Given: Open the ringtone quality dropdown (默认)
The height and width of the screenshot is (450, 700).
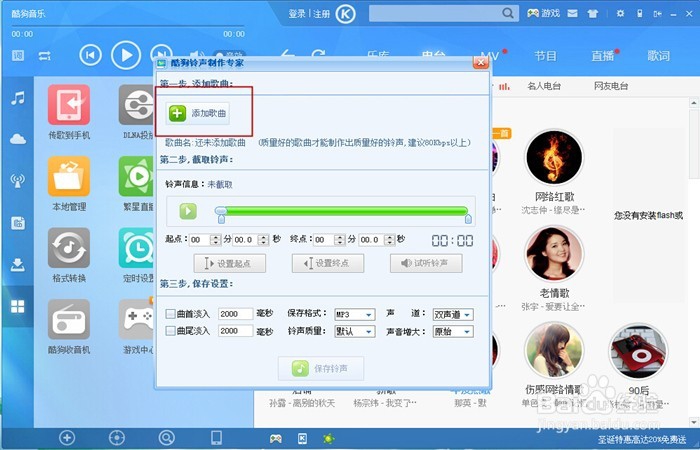Looking at the screenshot, I should pos(355,331).
